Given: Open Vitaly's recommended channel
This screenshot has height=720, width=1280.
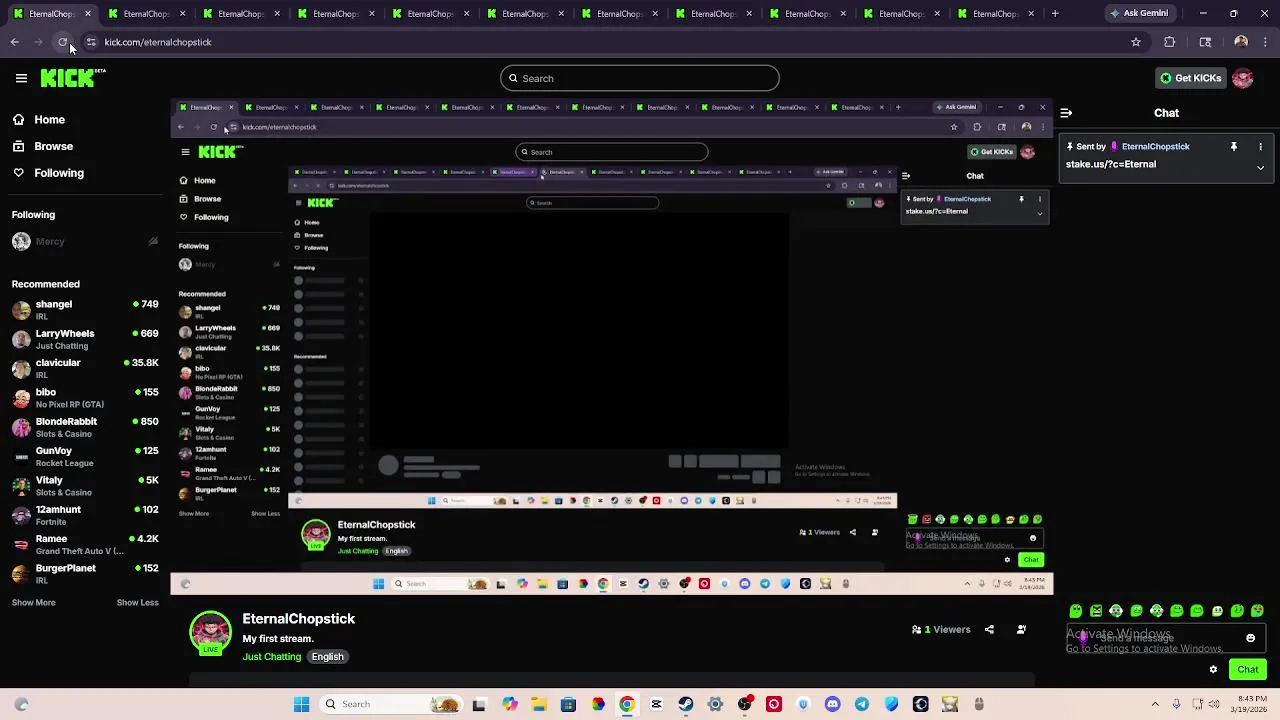Looking at the screenshot, I should point(85,486).
